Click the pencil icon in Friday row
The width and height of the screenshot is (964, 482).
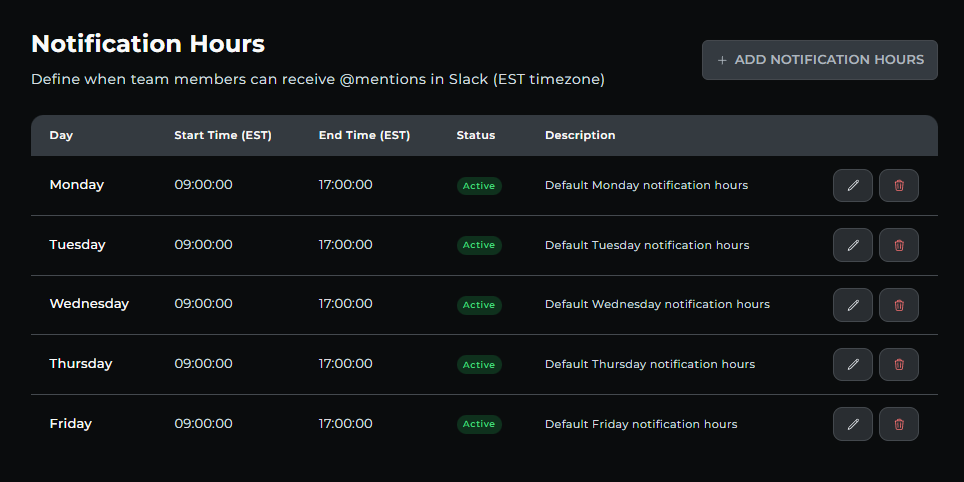[x=852, y=424]
